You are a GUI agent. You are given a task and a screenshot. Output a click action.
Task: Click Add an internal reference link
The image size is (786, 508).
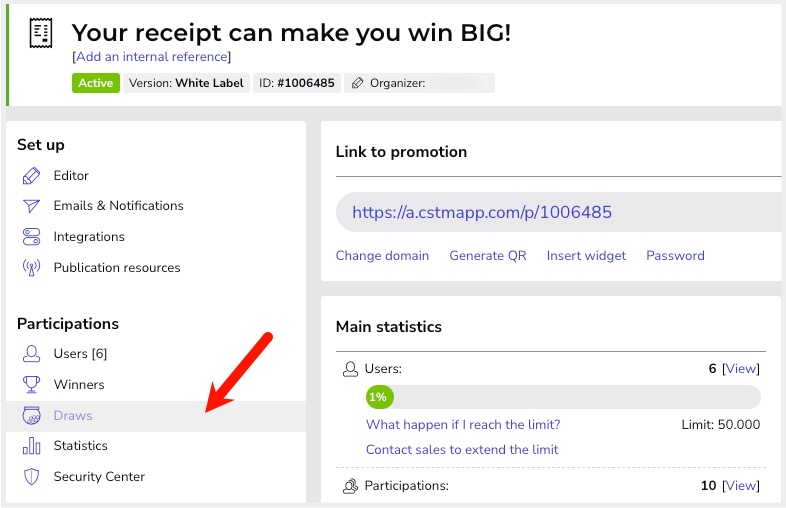[151, 57]
